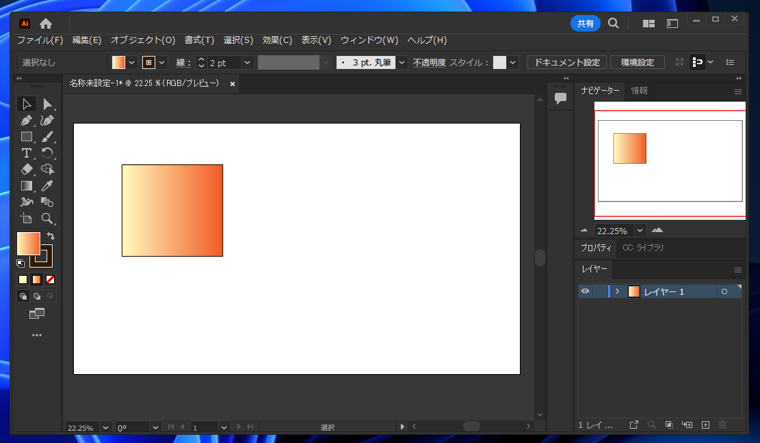760x443 pixels.
Task: Open 効果(C) menu
Action: pyautogui.click(x=277, y=40)
